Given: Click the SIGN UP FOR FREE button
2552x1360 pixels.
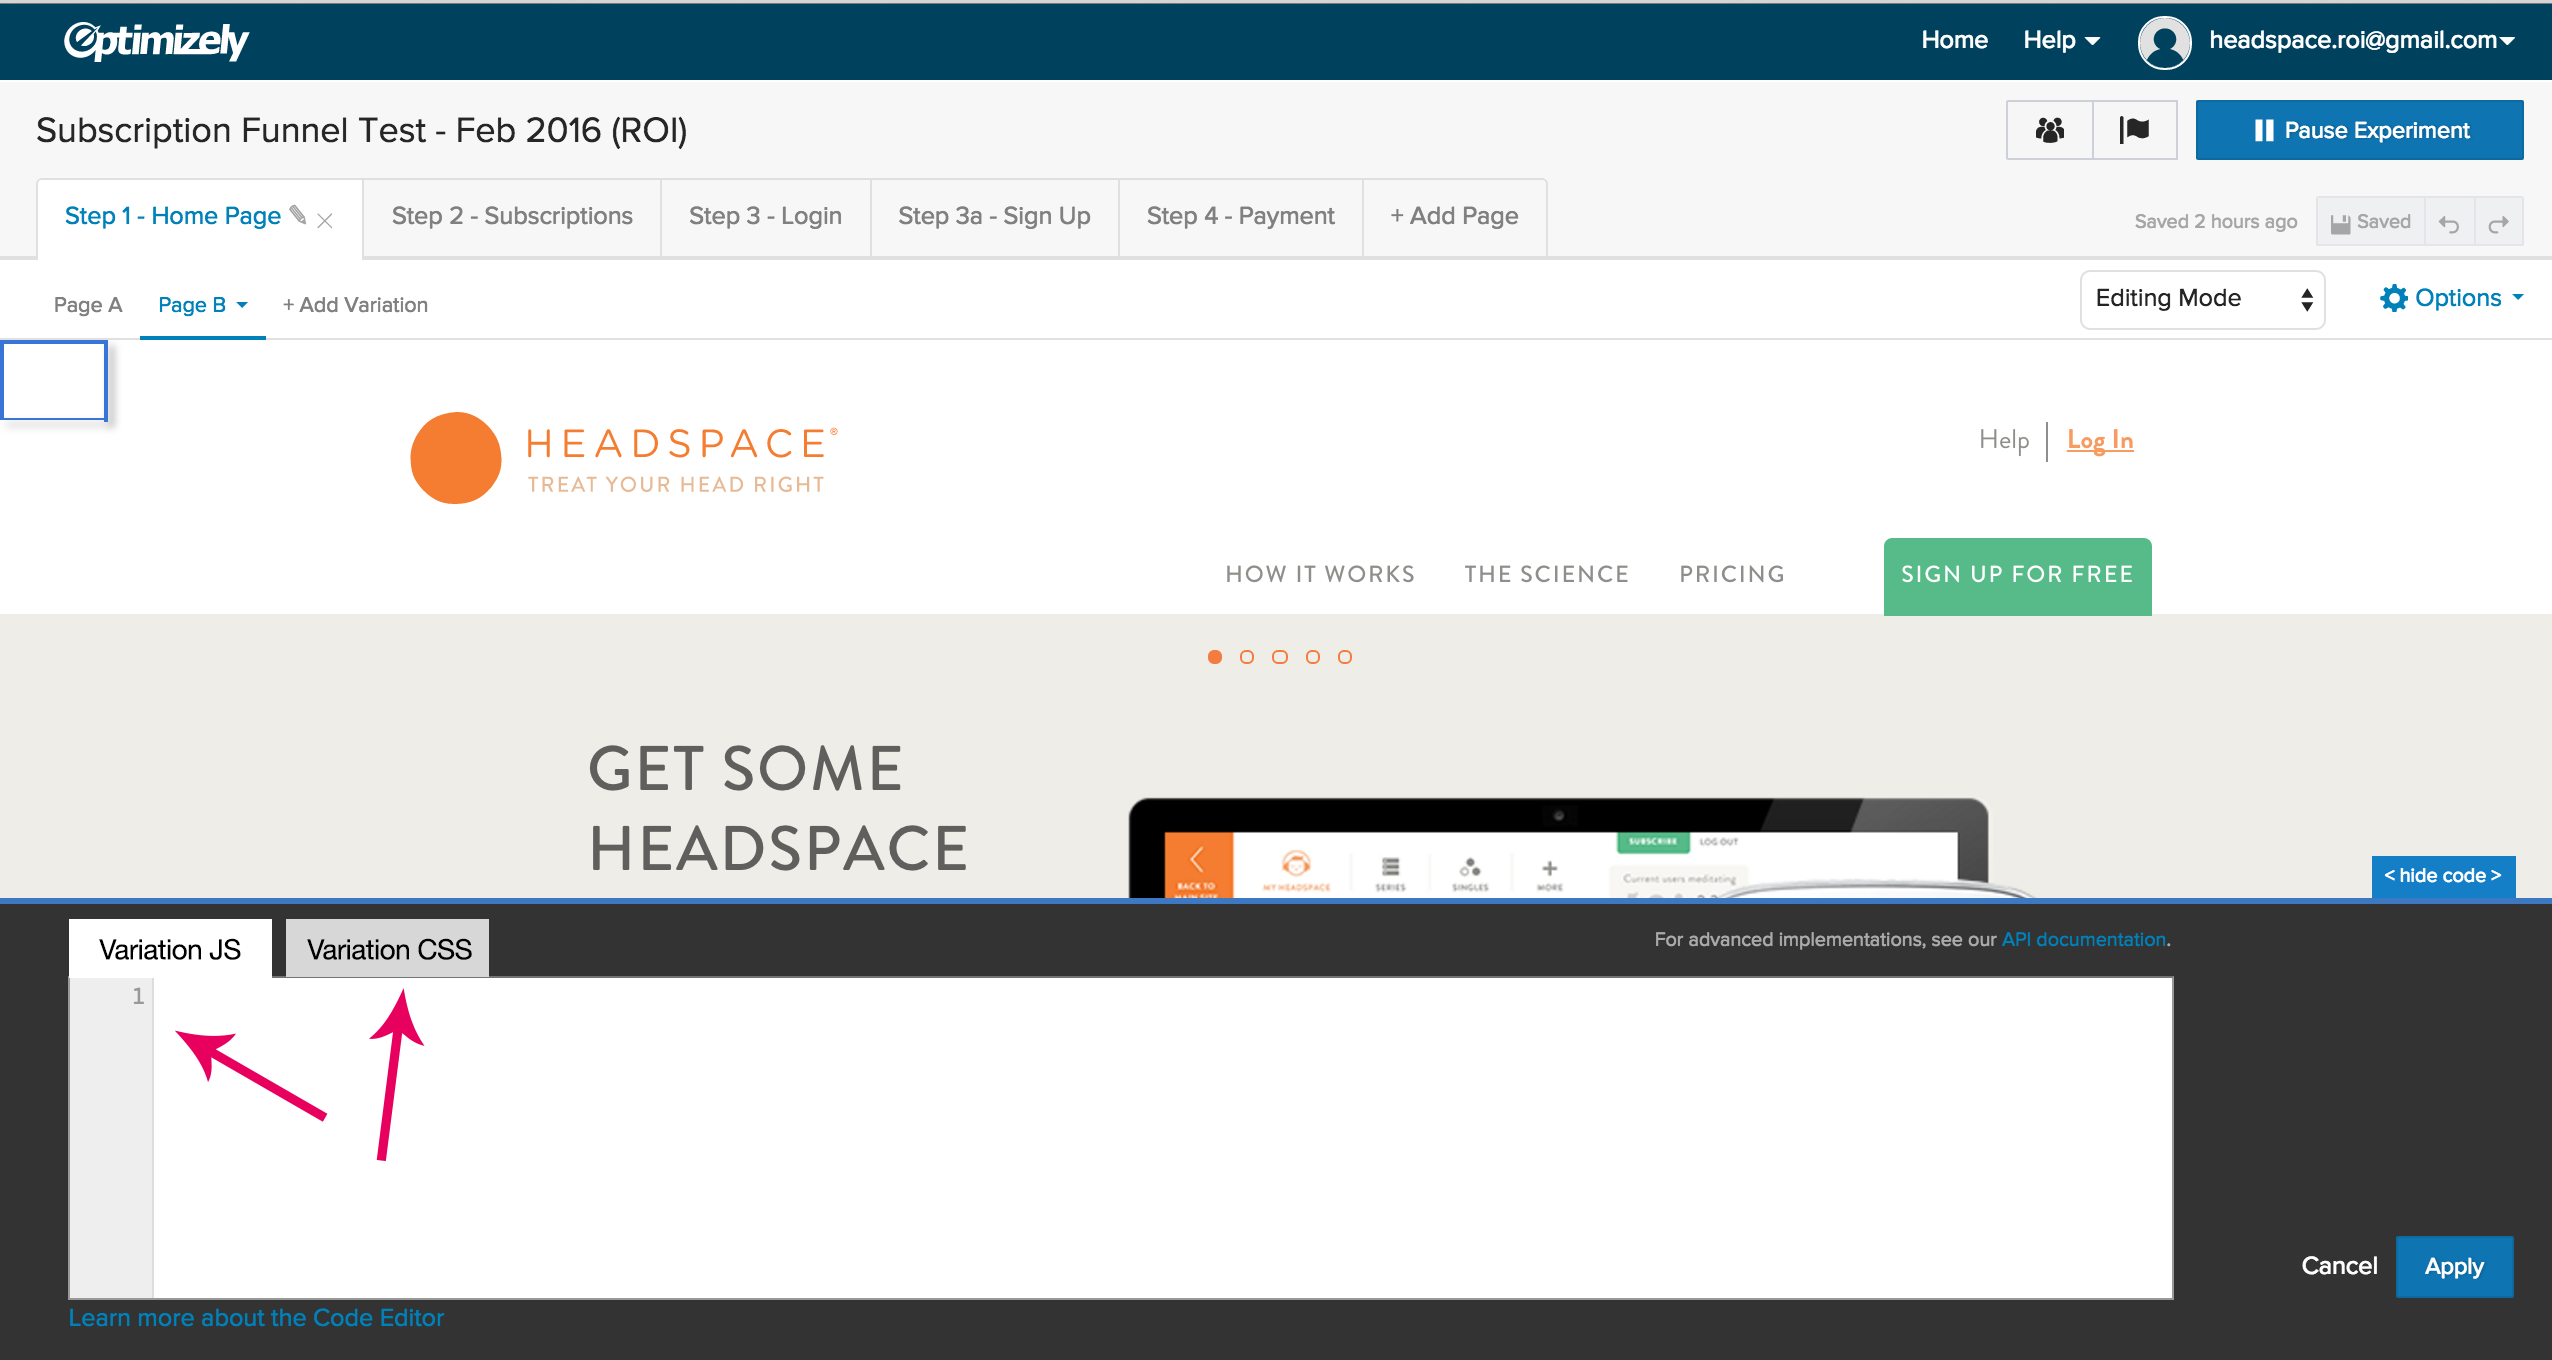Looking at the screenshot, I should (x=2017, y=575).
